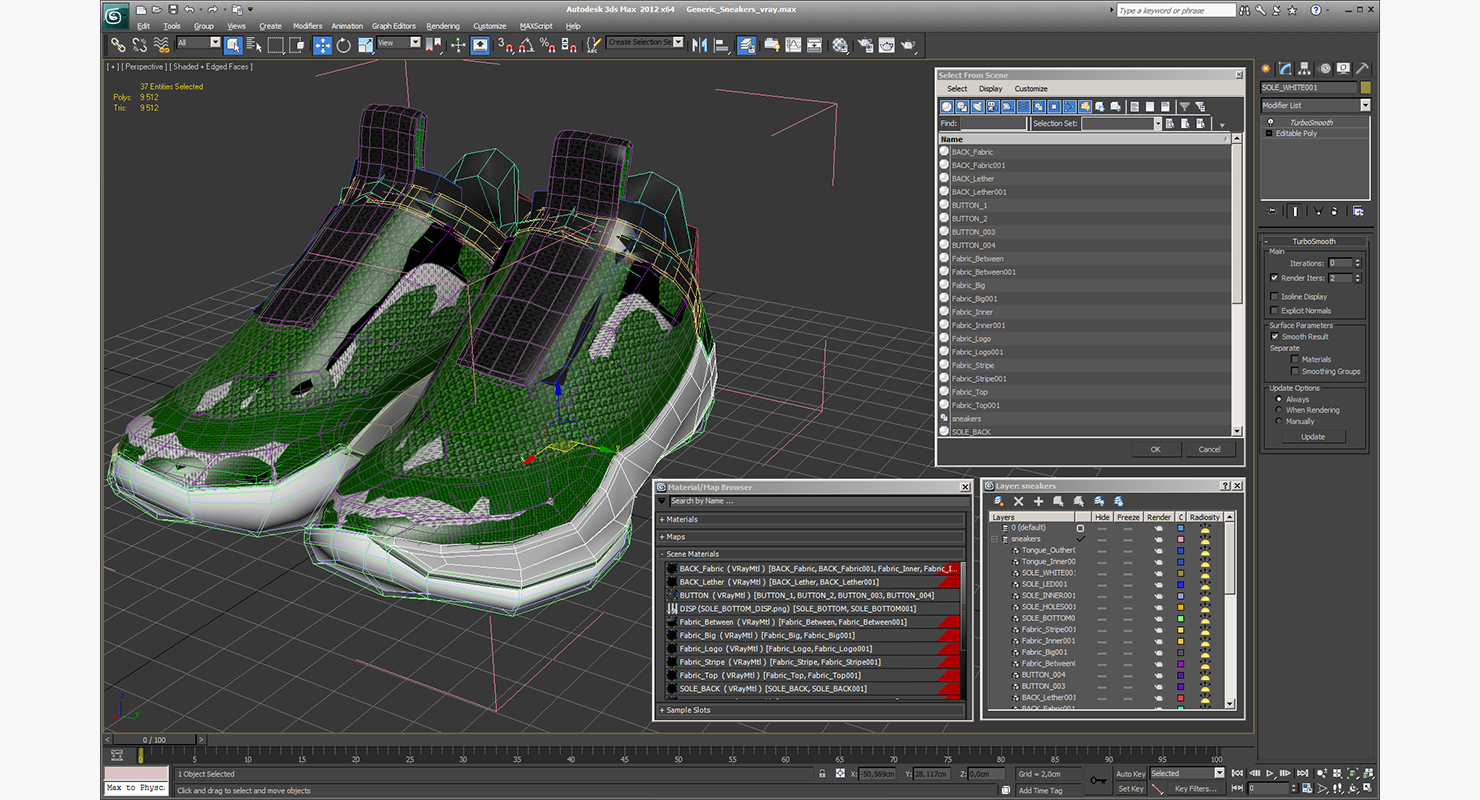
Task: Toggle Smooth Result checkbox
Action: coord(1274,337)
